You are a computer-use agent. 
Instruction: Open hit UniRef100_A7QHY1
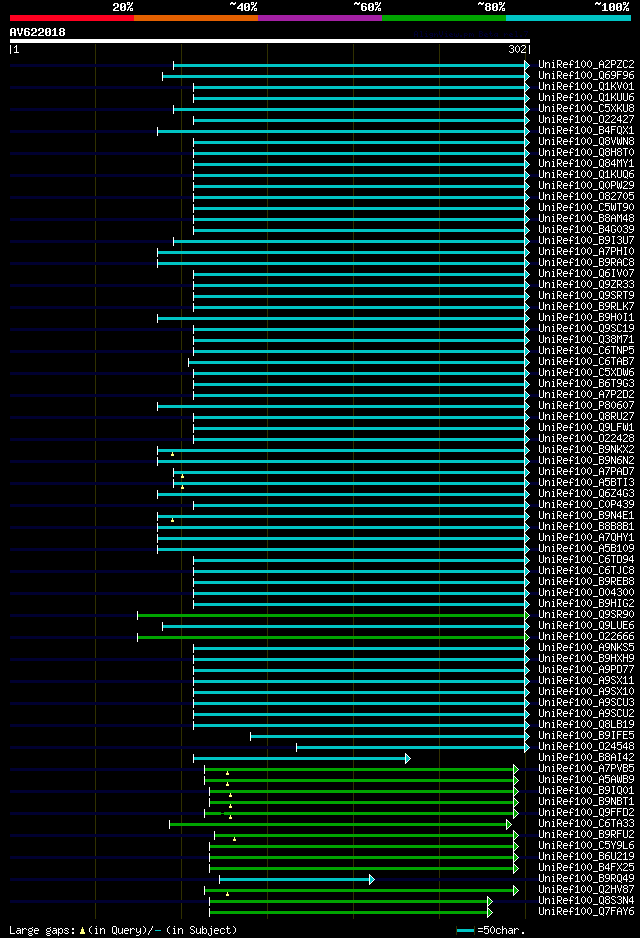coord(586,537)
